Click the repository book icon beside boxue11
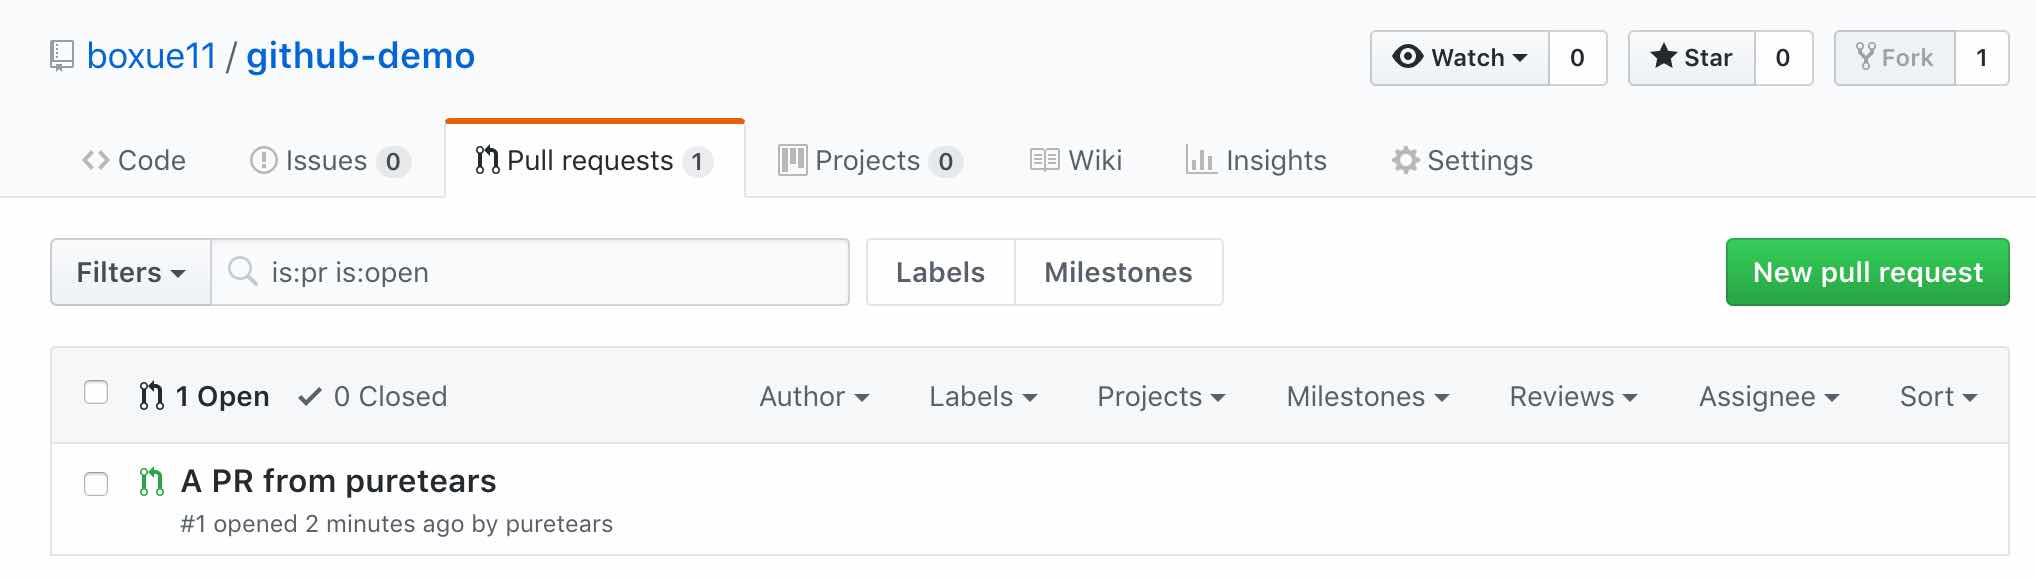The width and height of the screenshot is (2036, 580). coord(62,55)
